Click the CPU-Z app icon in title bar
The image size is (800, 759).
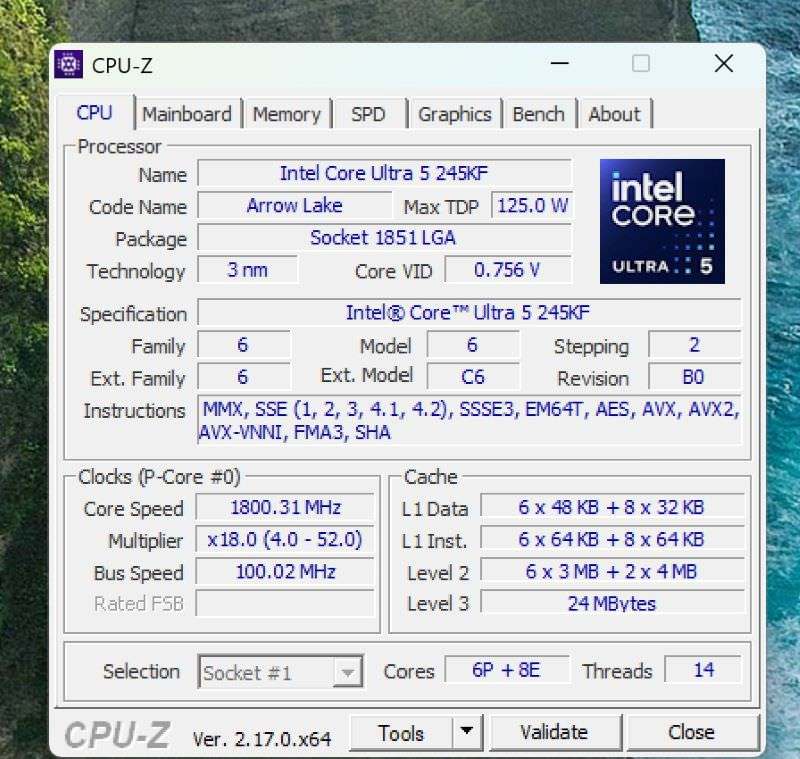point(69,65)
